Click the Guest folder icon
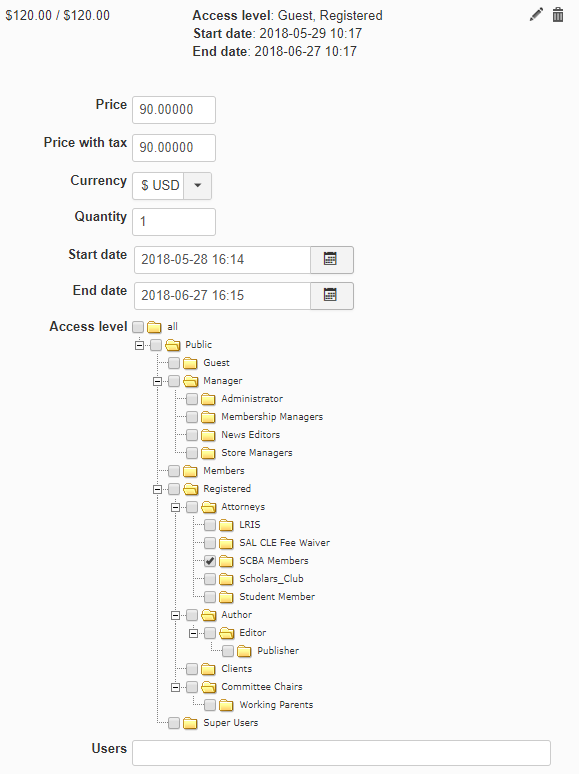The image size is (579, 774). click(190, 363)
